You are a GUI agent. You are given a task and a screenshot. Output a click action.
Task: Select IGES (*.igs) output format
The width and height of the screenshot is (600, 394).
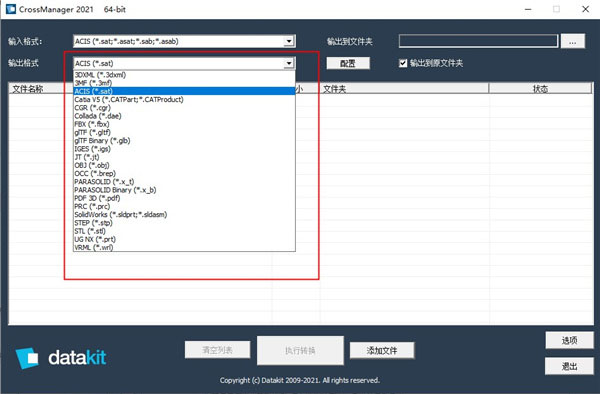(x=184, y=149)
